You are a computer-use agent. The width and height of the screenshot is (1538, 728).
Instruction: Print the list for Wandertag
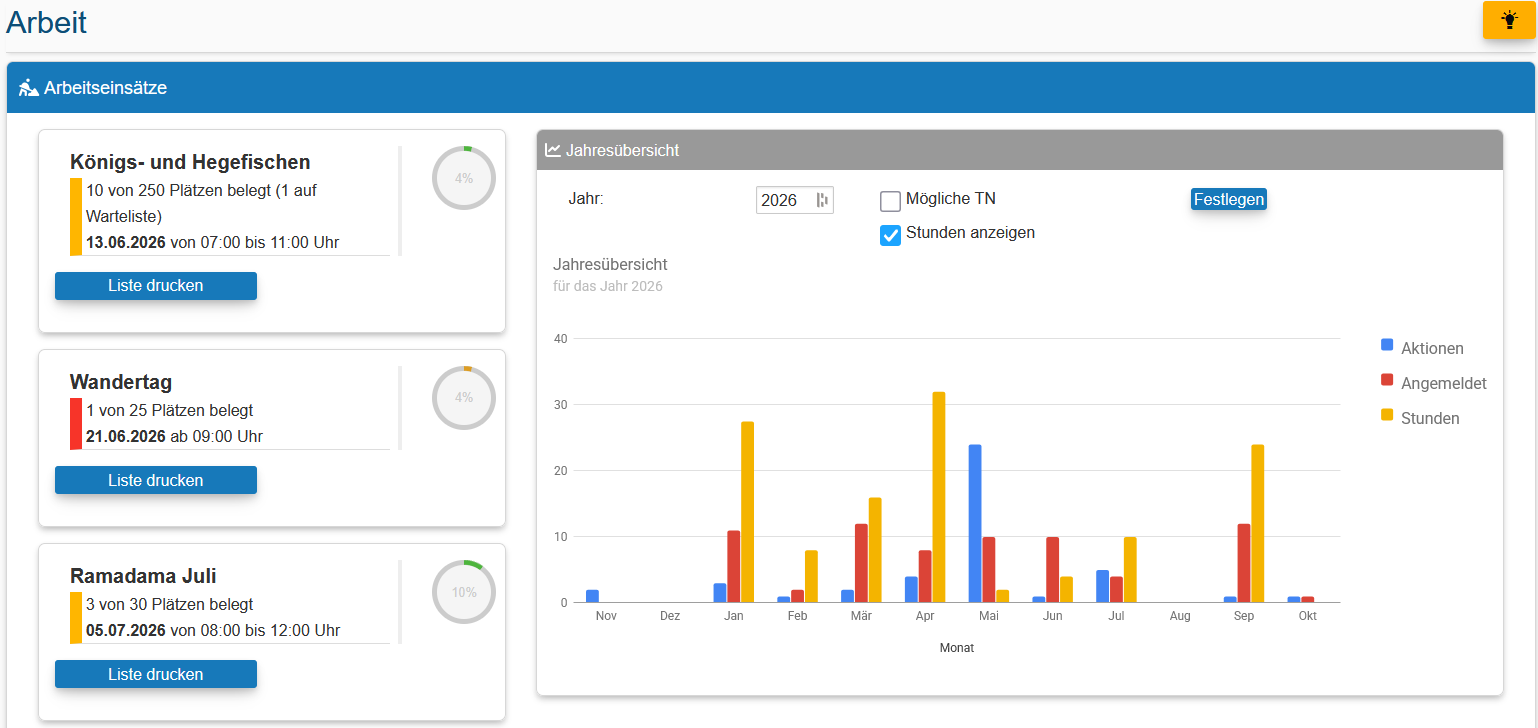(156, 480)
